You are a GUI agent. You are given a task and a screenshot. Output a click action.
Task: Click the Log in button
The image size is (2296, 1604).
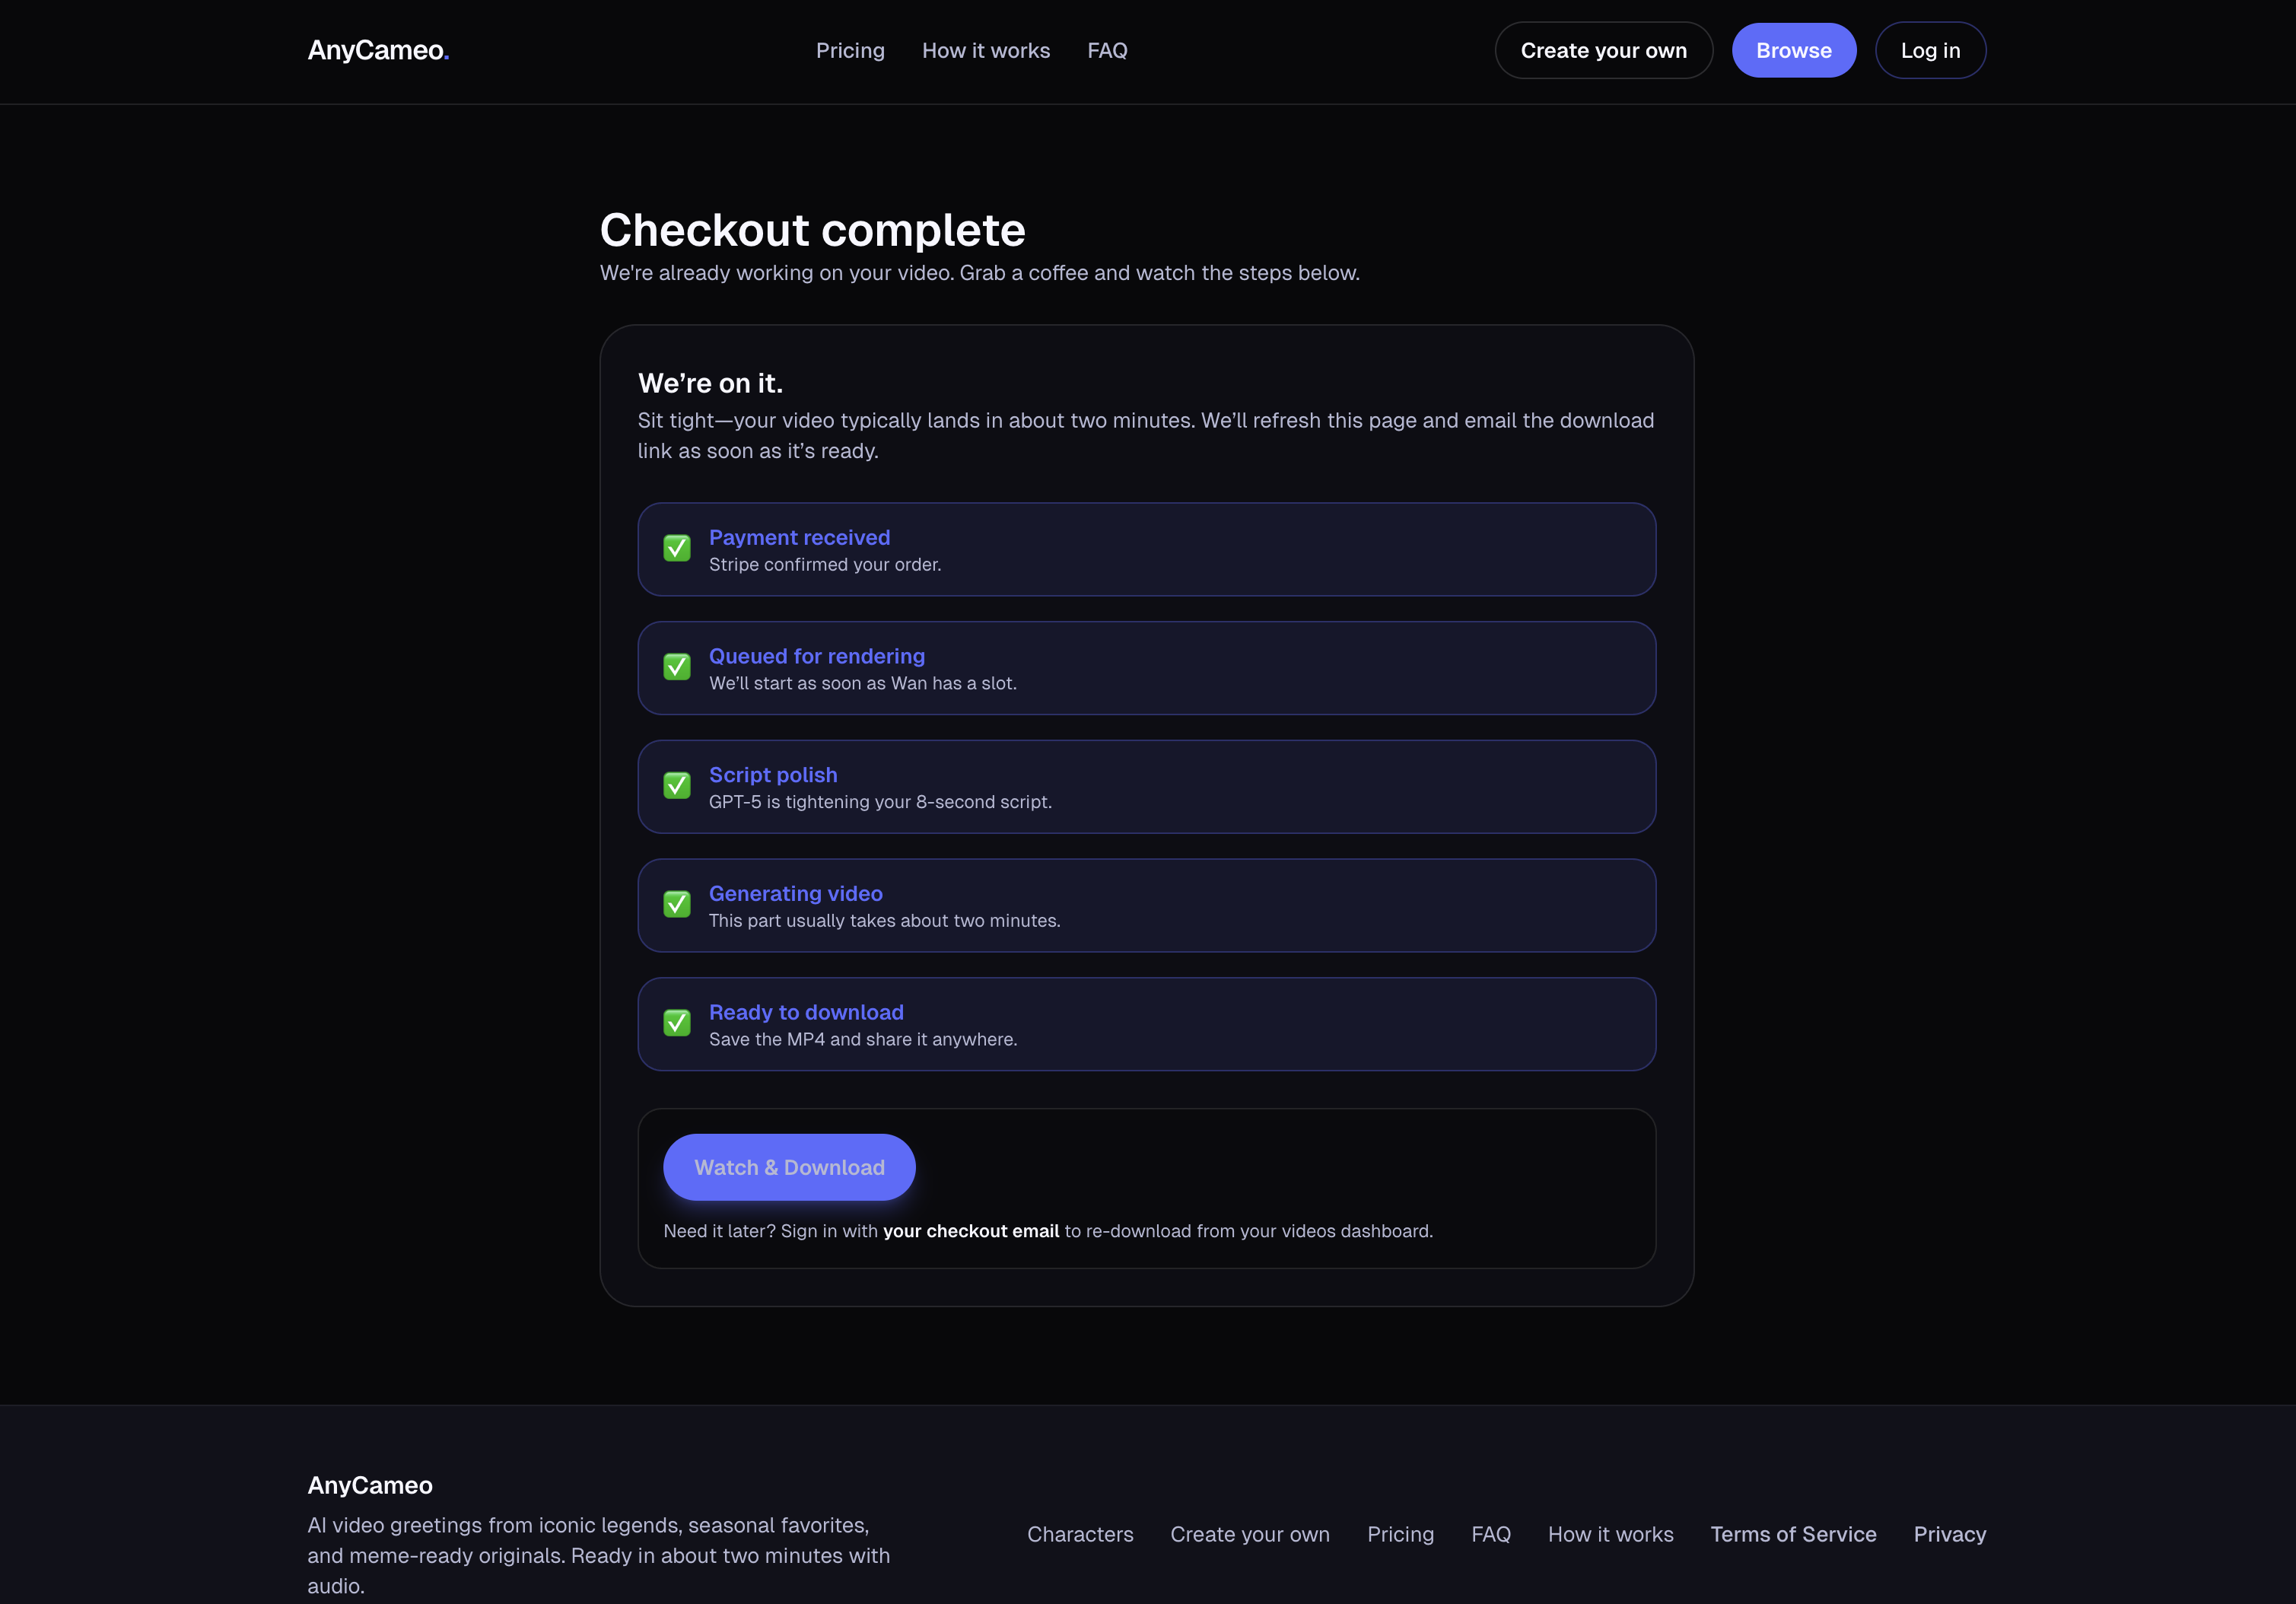(1929, 50)
